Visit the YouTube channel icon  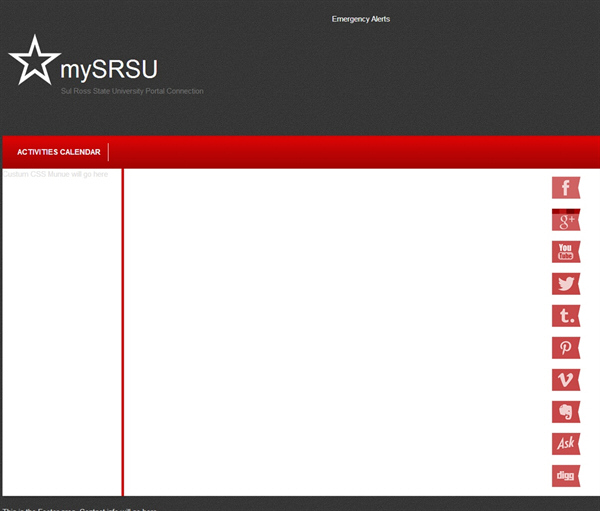pos(565,252)
